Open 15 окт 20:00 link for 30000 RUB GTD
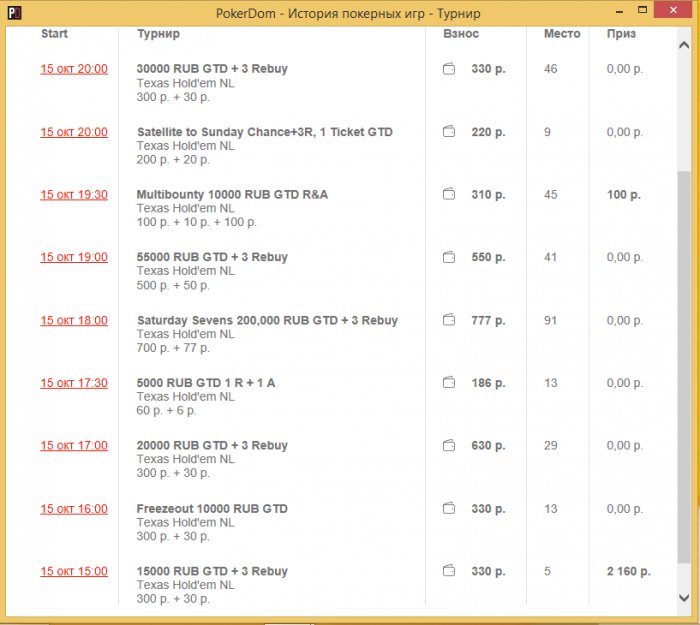Screen dimensions: 700x625 (74, 69)
